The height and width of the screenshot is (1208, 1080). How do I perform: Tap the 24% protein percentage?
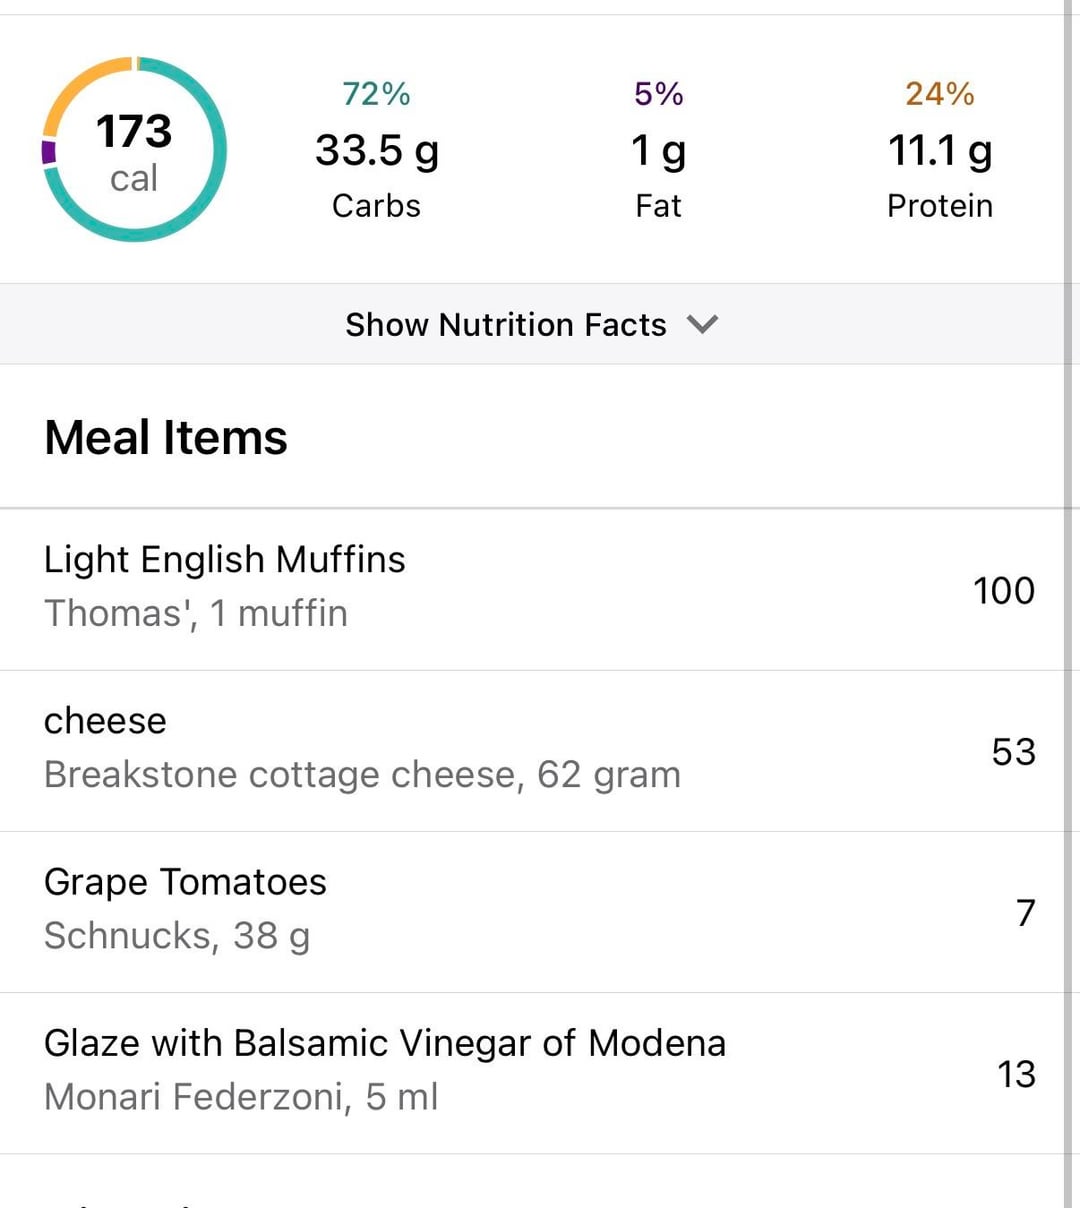939,94
